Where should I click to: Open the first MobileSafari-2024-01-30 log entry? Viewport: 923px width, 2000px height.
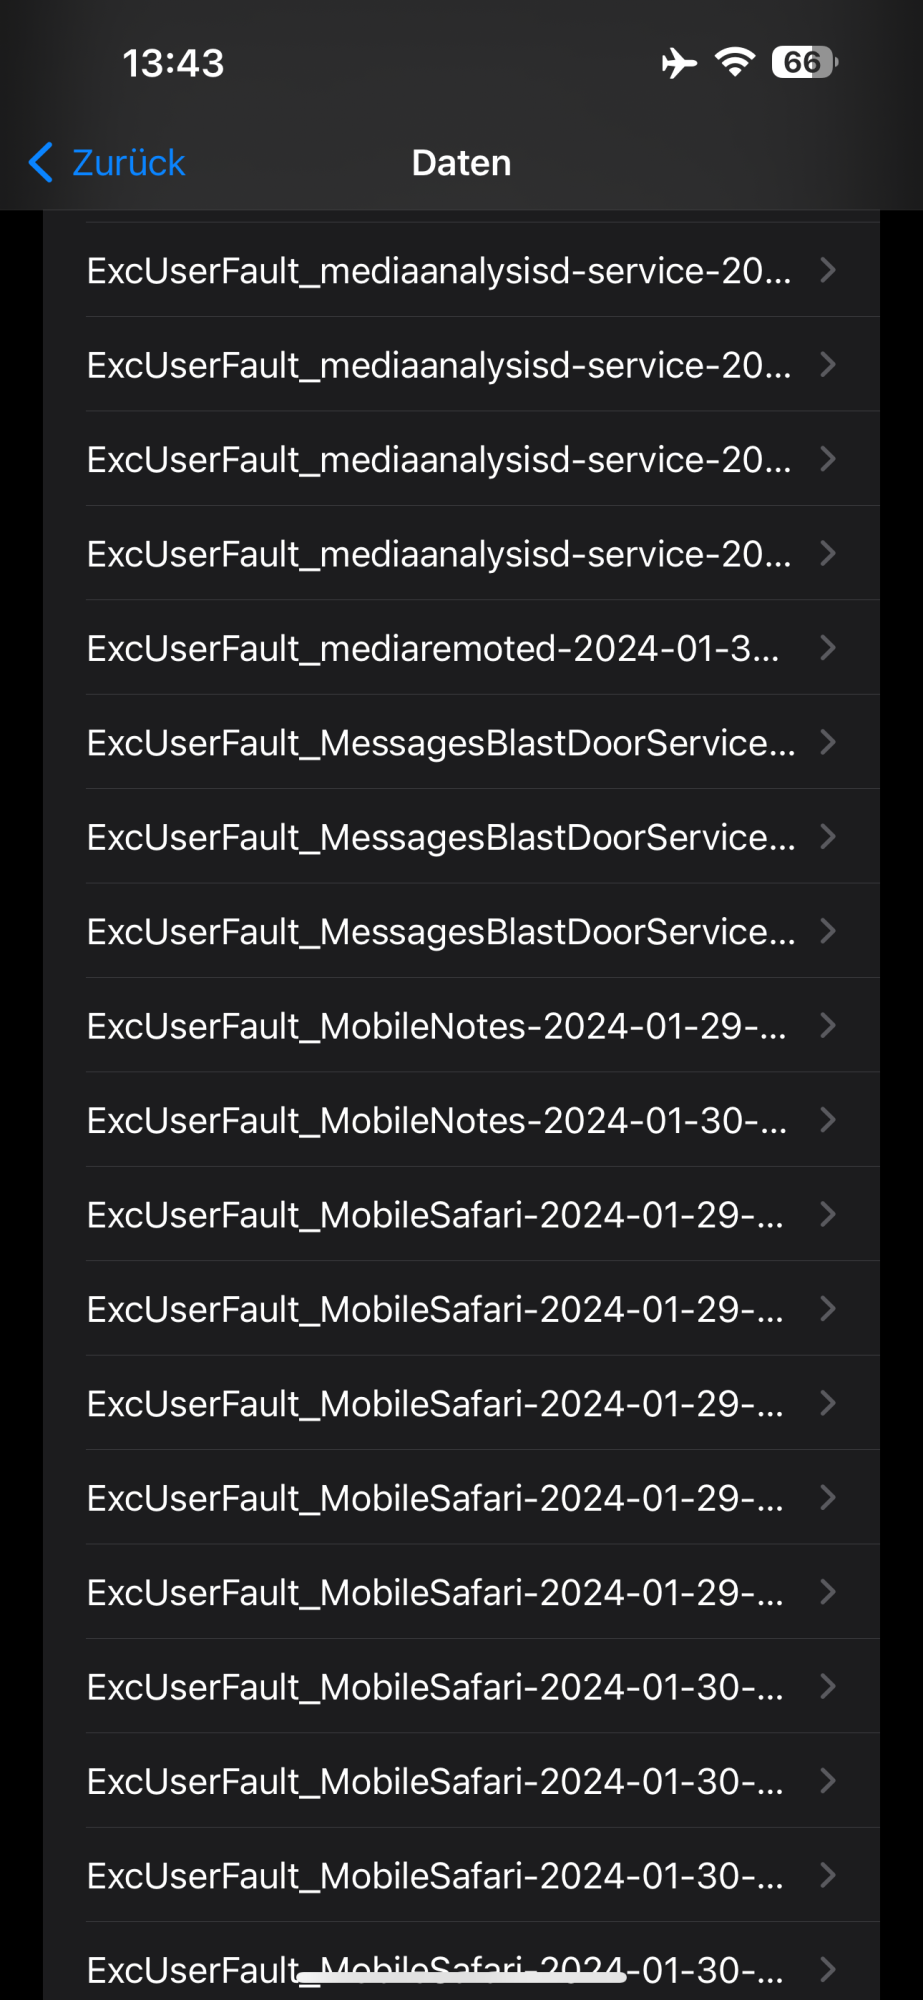(461, 1687)
